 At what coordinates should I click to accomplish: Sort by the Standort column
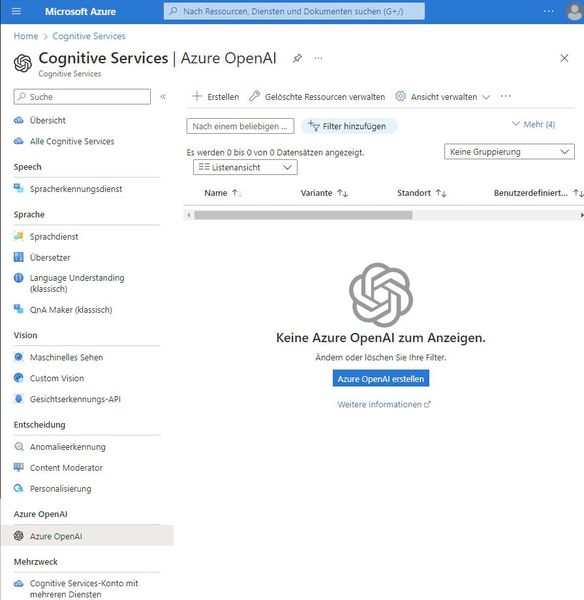click(421, 193)
